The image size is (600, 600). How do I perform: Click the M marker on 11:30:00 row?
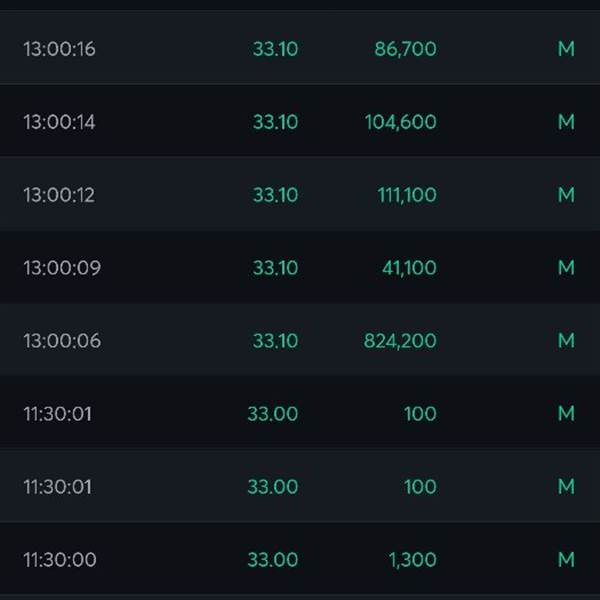566,559
